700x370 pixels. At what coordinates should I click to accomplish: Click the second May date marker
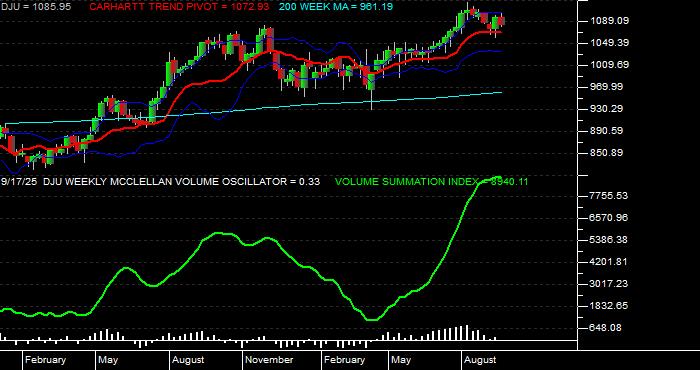click(x=401, y=360)
